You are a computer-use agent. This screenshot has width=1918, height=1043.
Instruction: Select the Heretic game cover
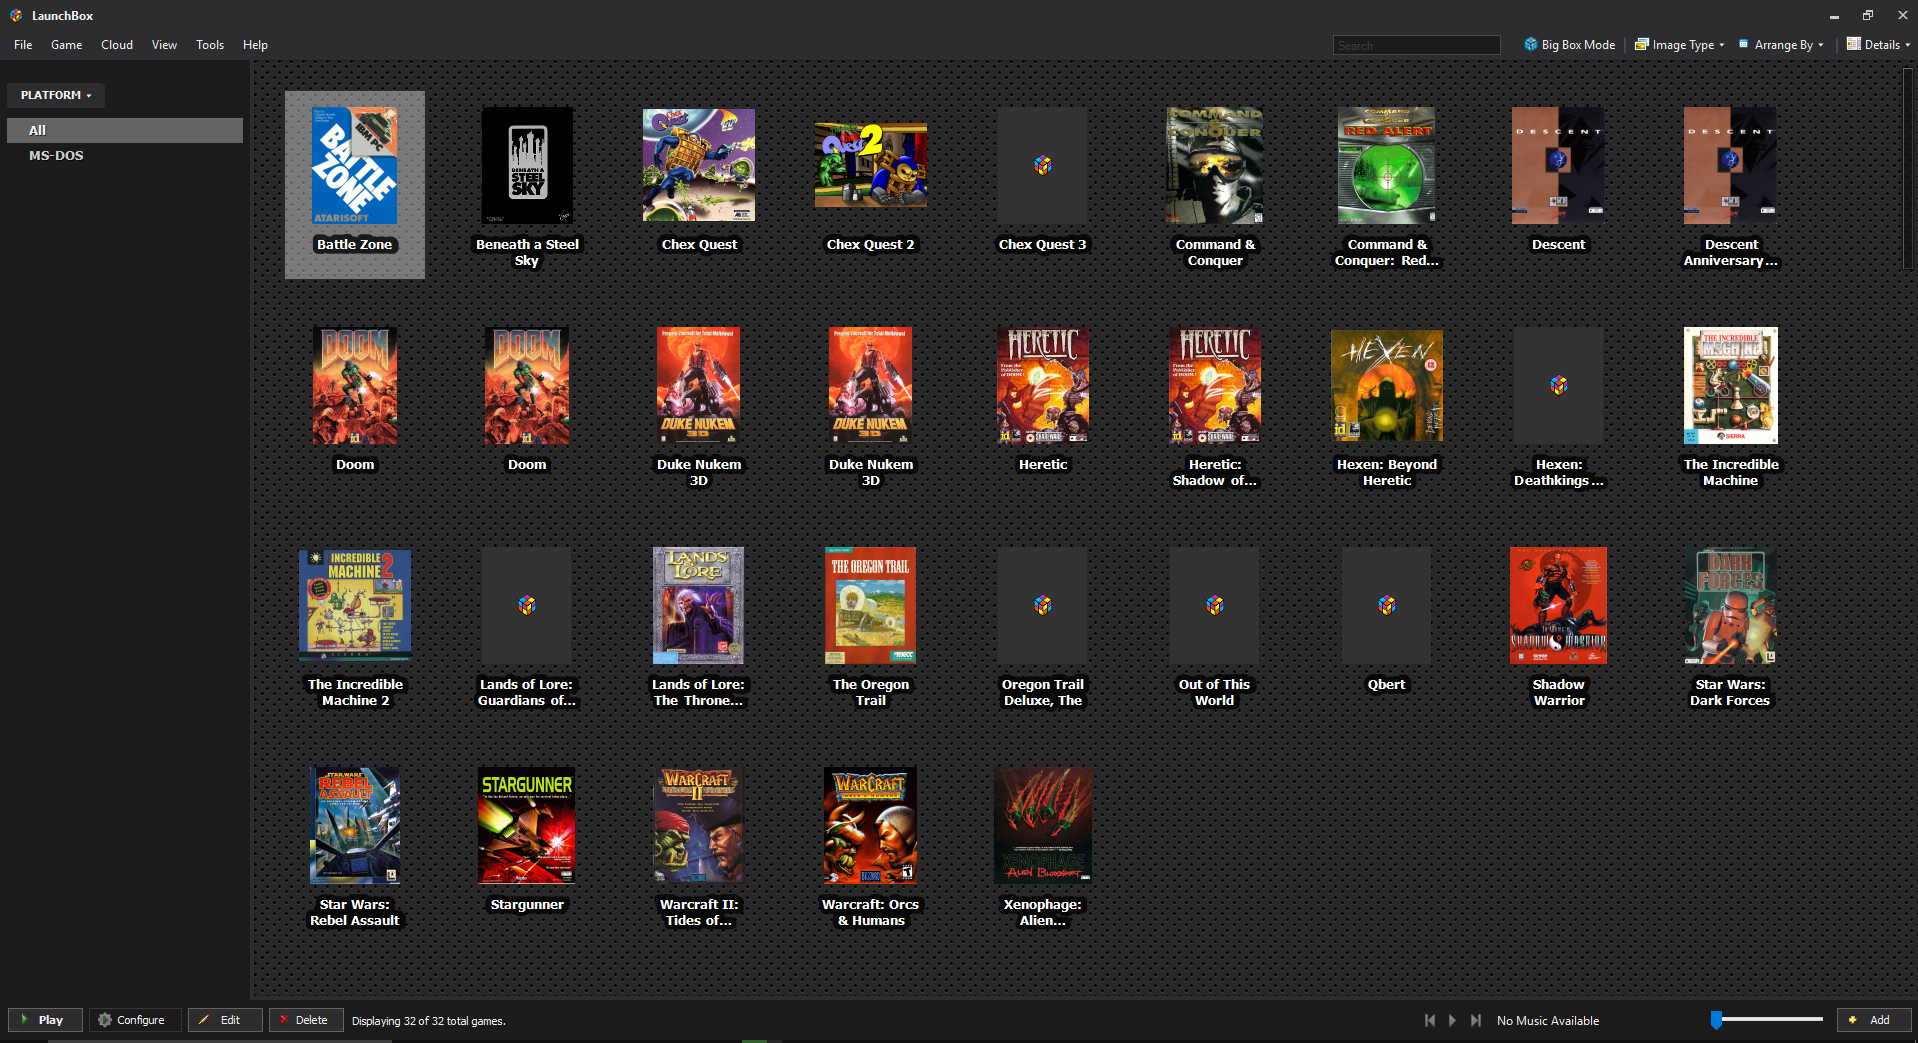pos(1043,386)
